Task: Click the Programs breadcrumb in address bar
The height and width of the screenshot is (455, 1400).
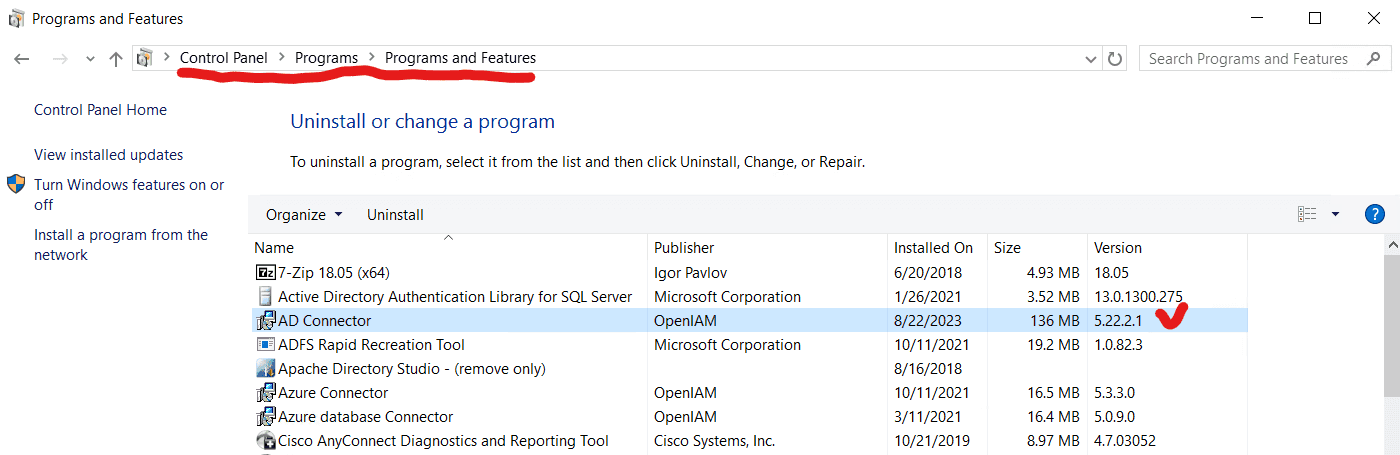Action: 326,58
